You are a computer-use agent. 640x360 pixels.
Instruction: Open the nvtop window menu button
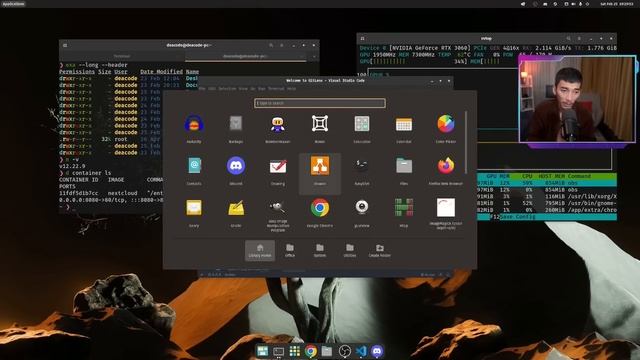[579, 38]
